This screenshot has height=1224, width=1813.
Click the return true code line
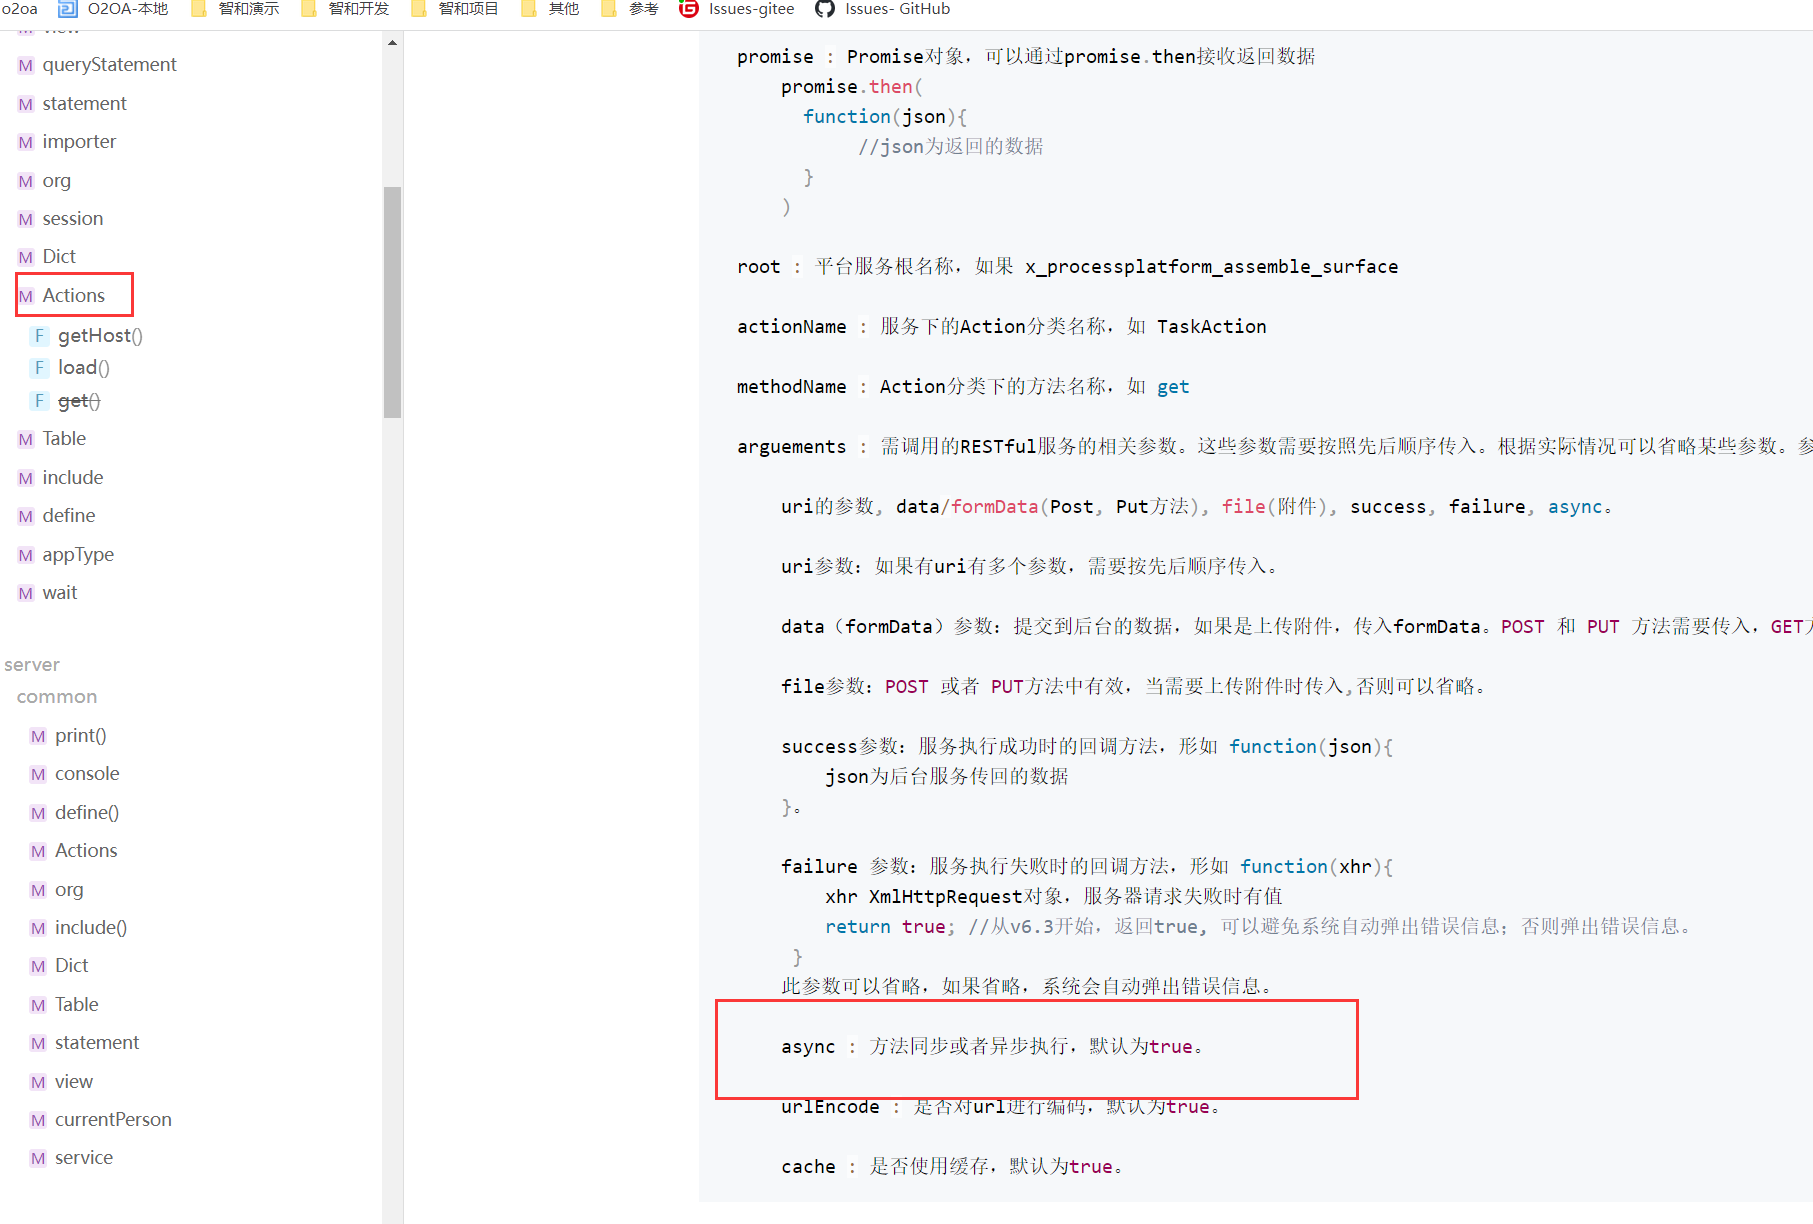click(1258, 927)
